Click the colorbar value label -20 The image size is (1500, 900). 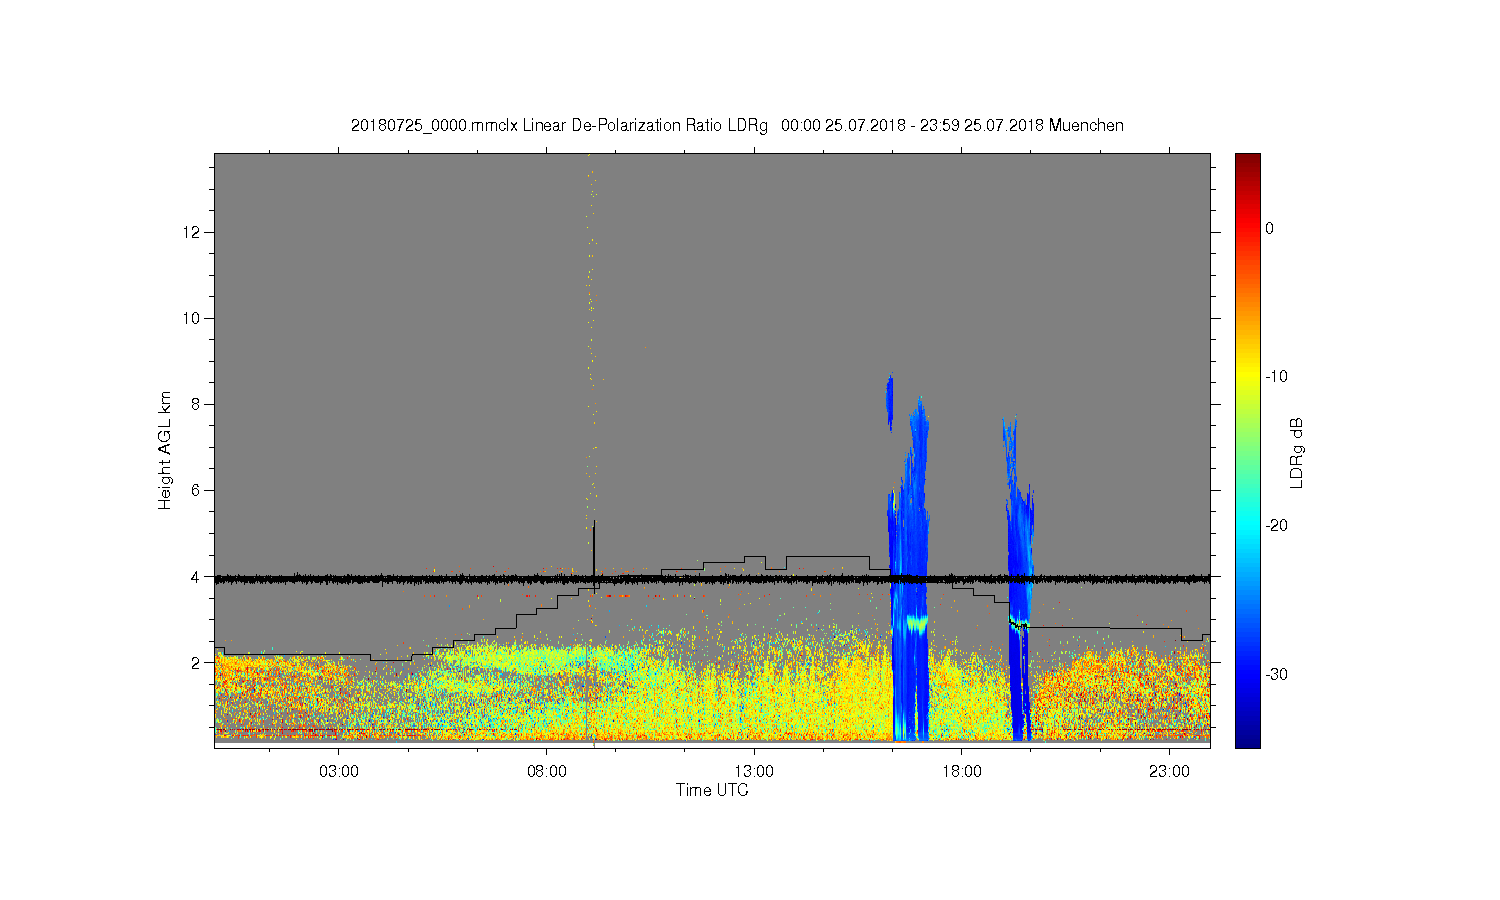pos(1276,526)
